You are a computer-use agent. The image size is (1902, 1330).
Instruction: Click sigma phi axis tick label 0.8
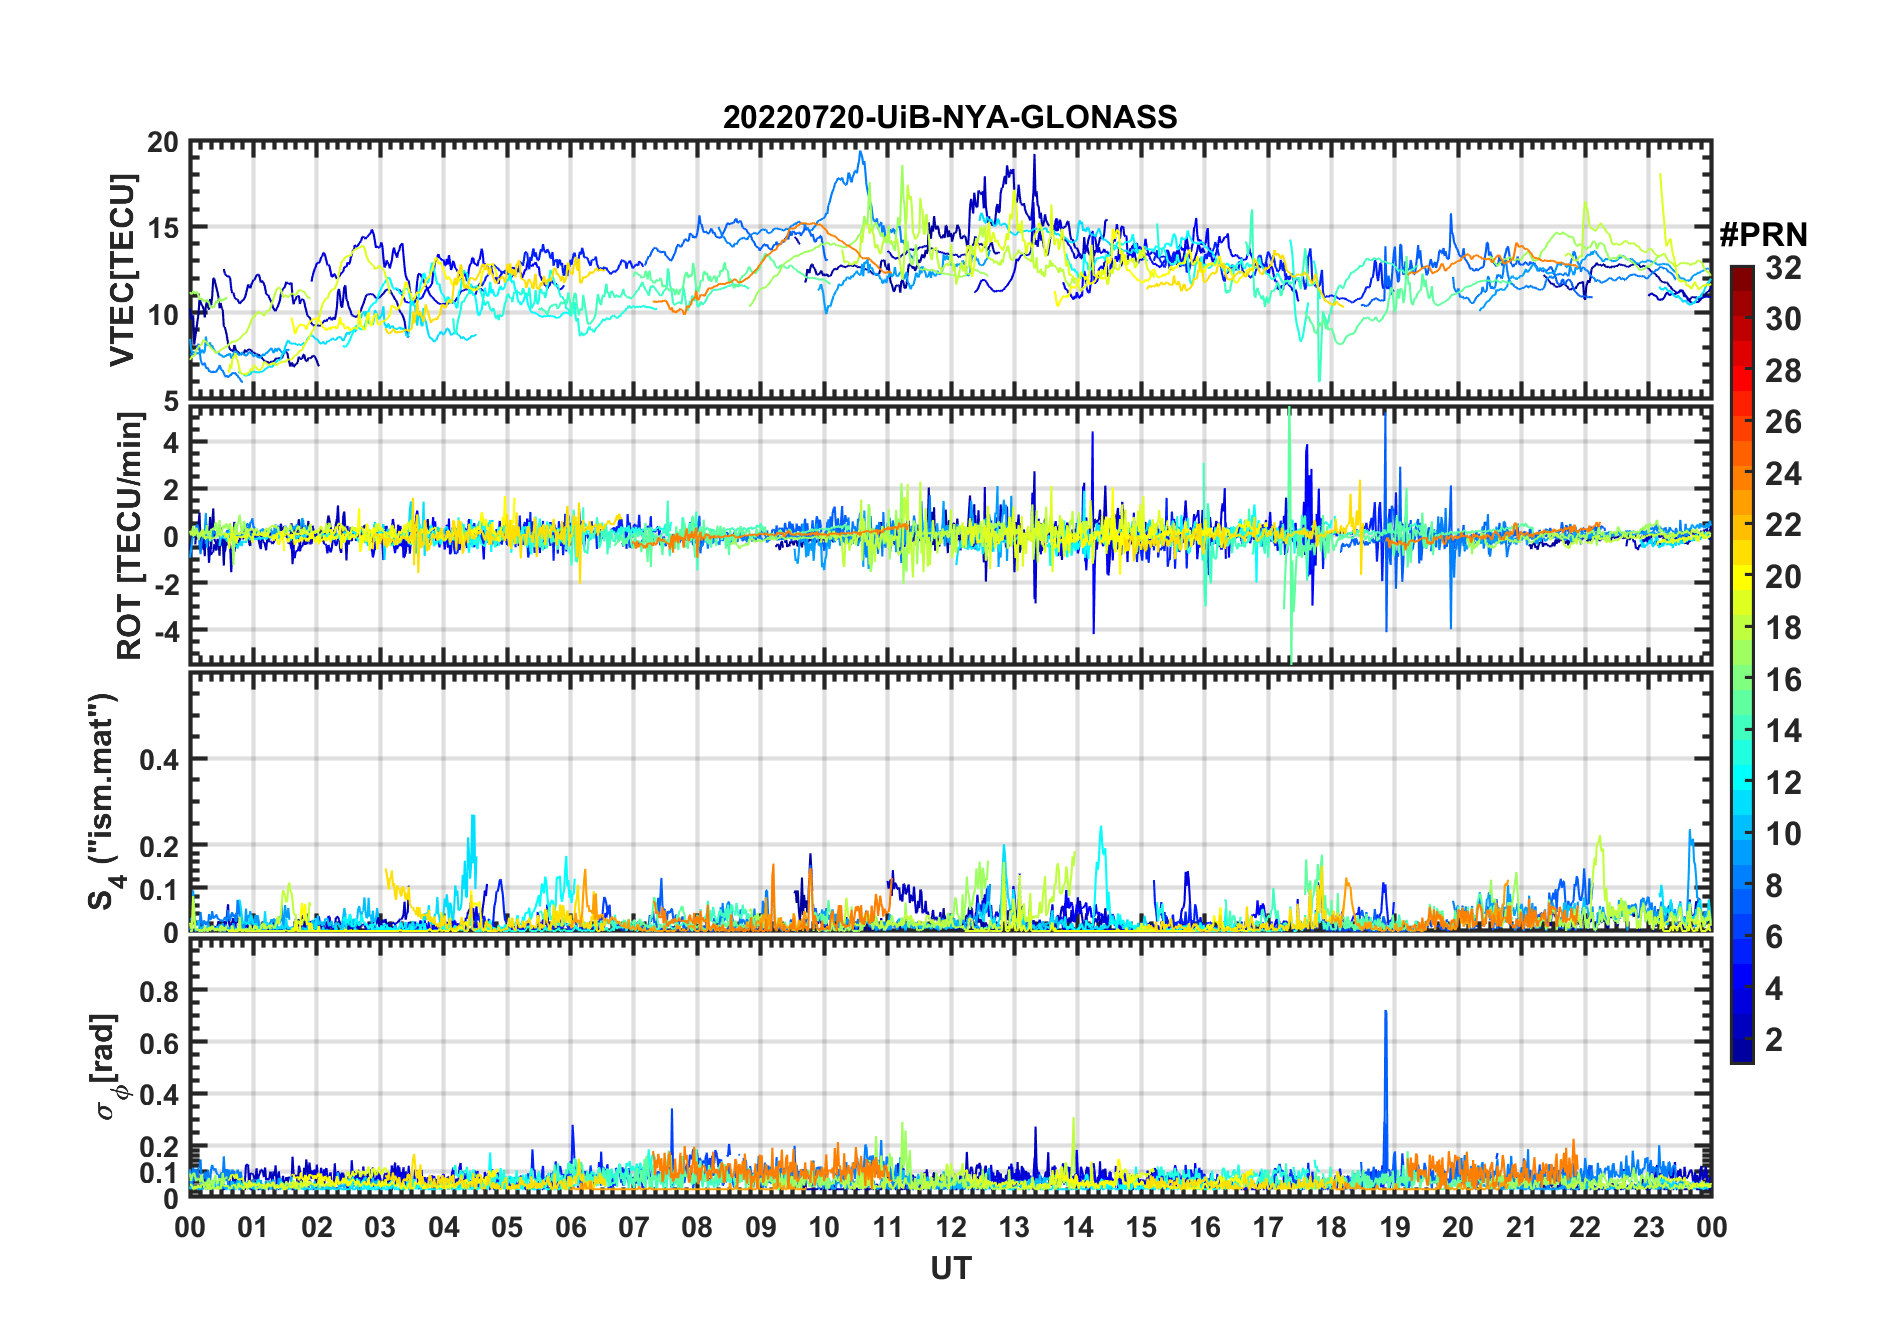click(x=158, y=991)
